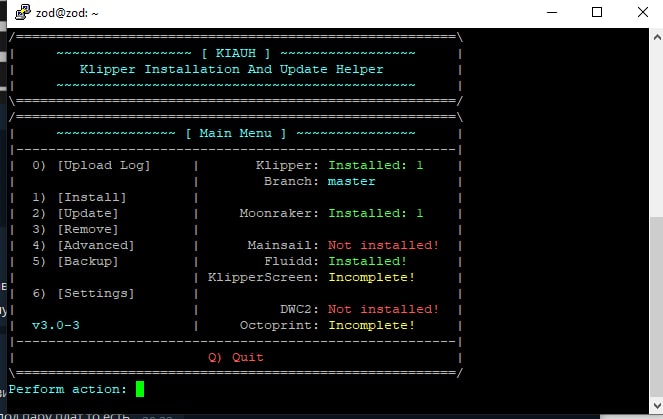
Task: Click the "0) [Upload Log]" menu entry
Action: (91, 165)
